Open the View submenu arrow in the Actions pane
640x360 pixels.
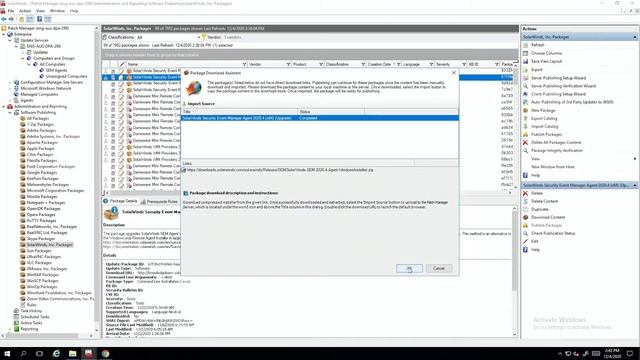(635, 159)
